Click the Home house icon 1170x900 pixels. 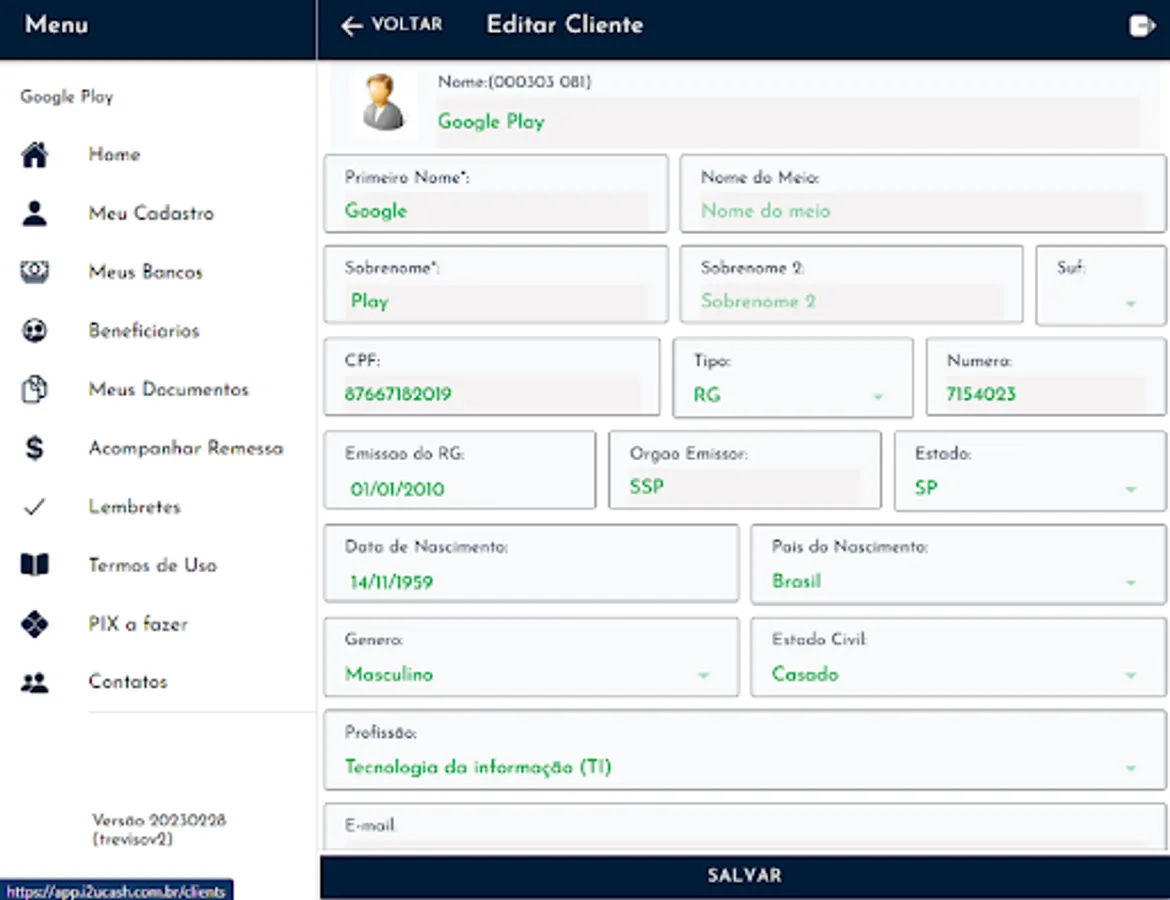point(34,155)
